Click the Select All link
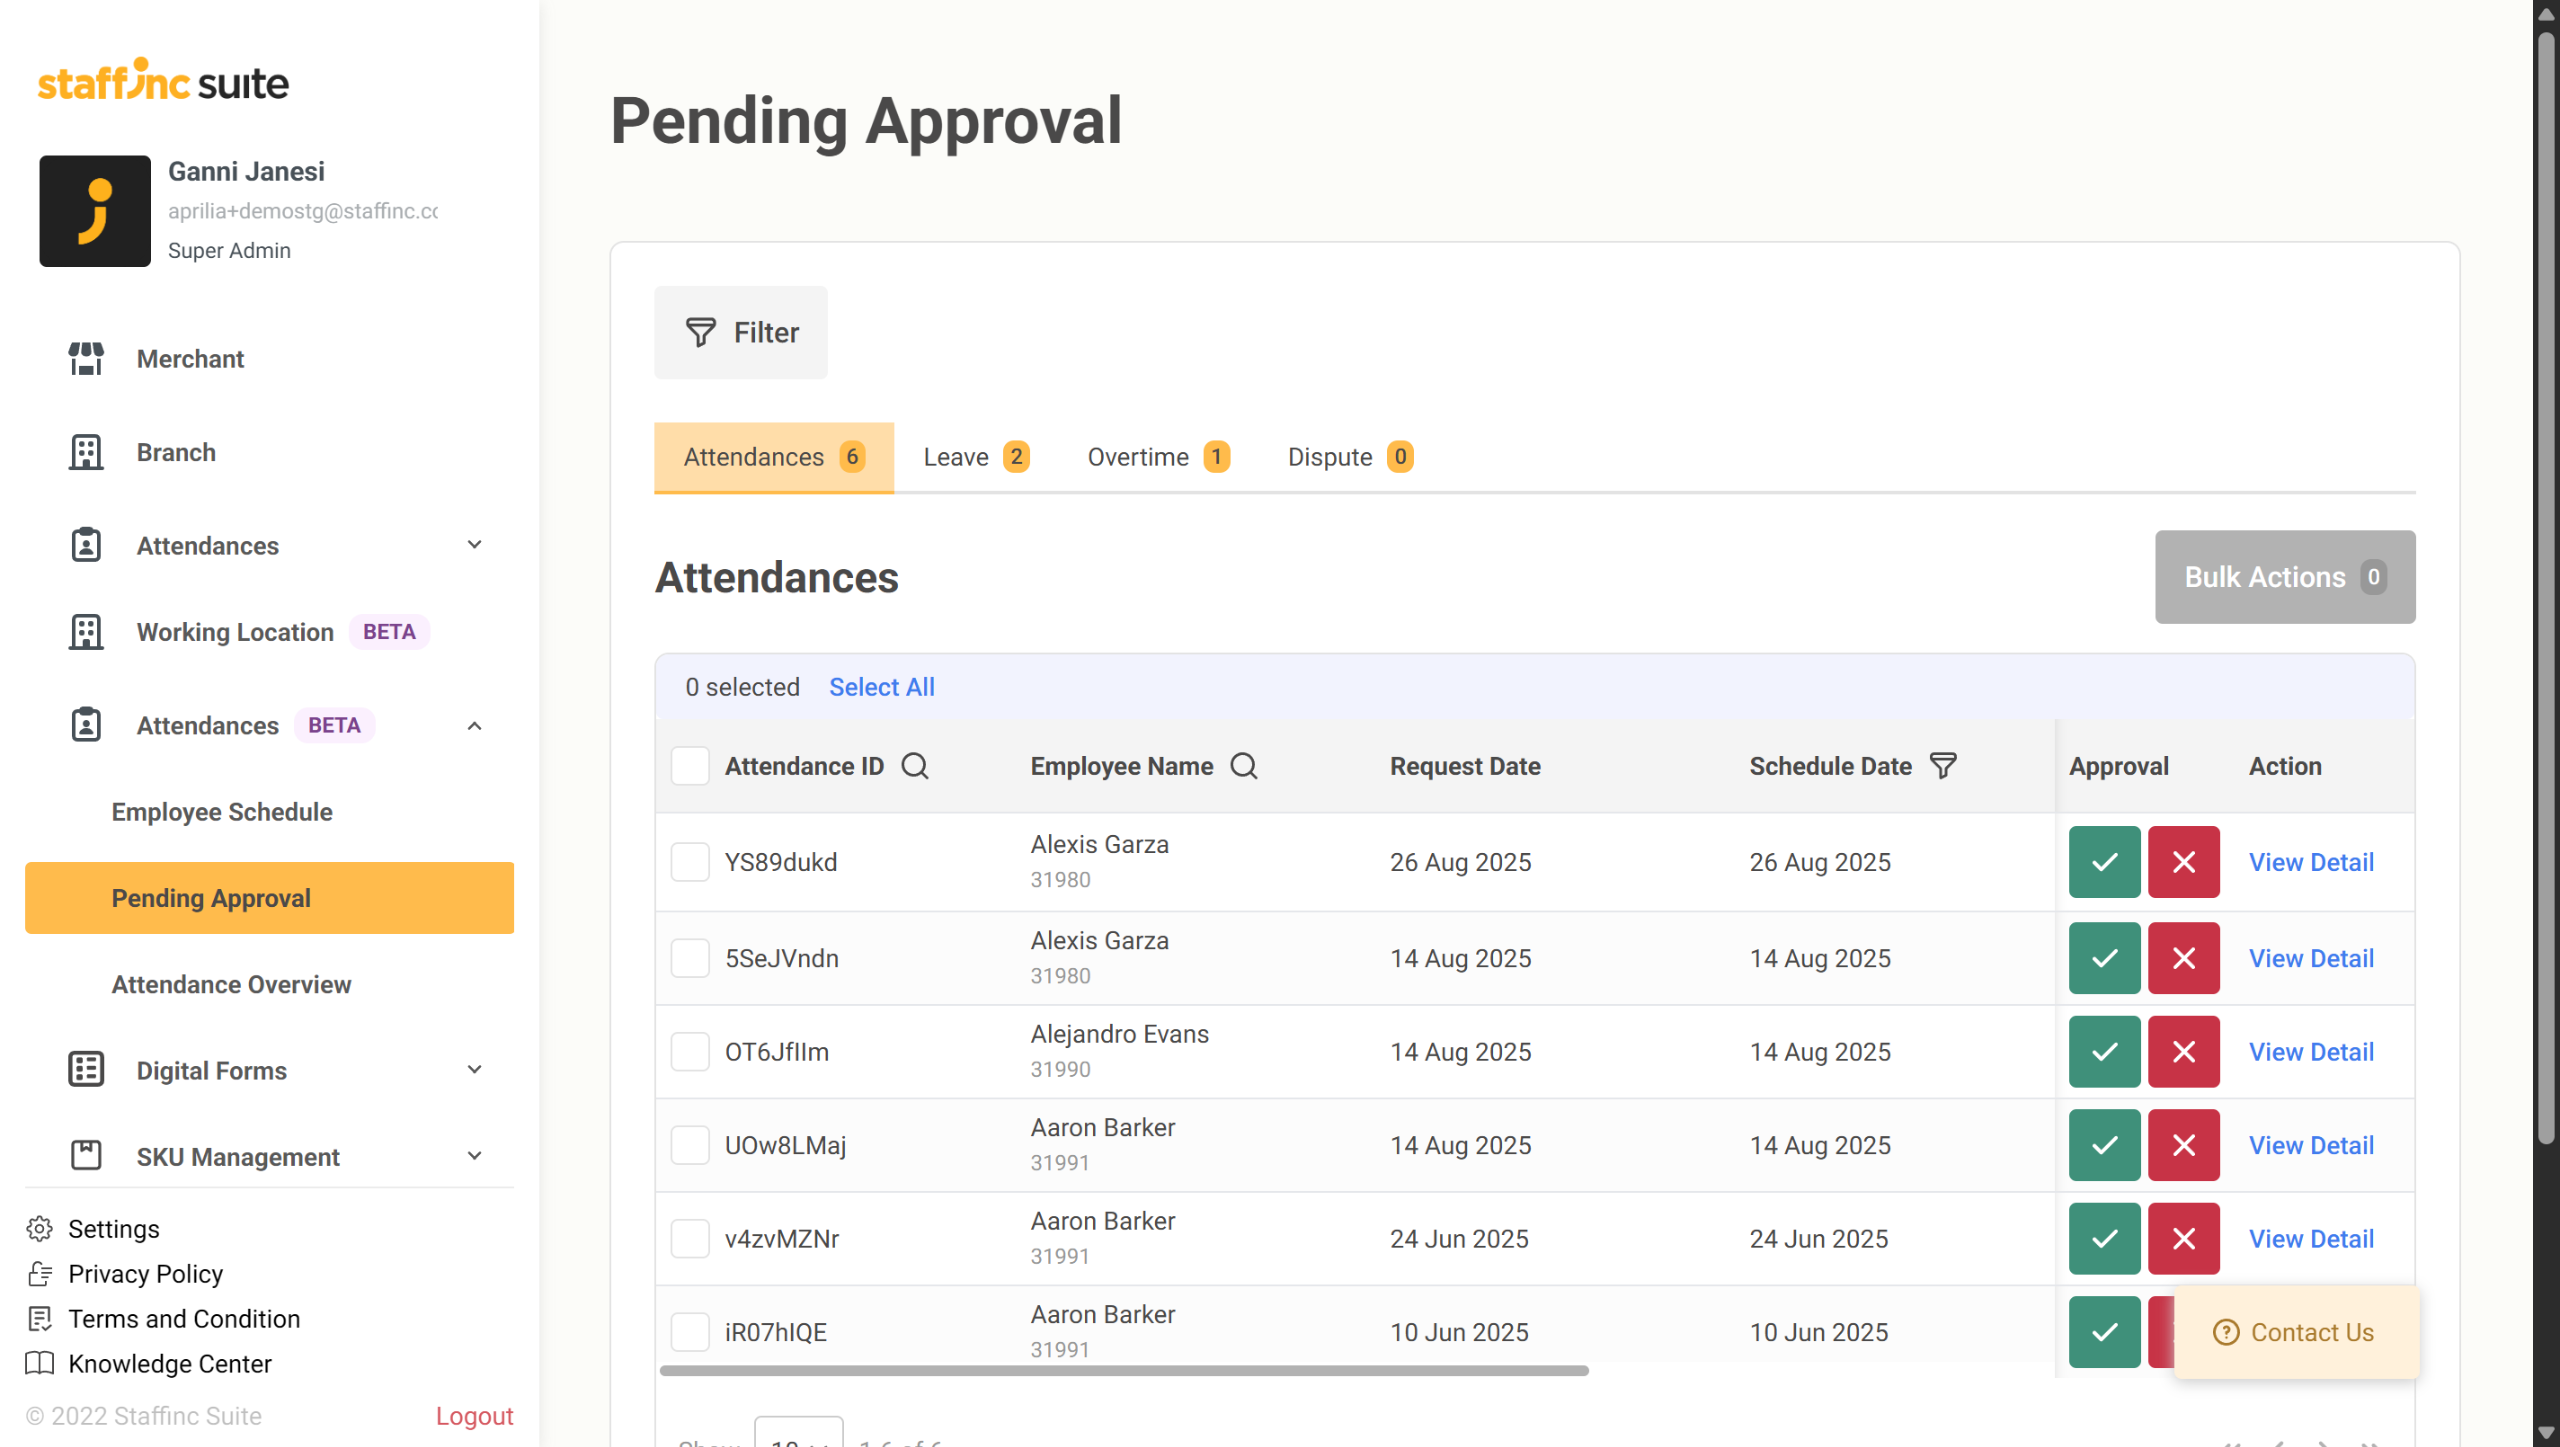The height and width of the screenshot is (1447, 2560). tap(881, 687)
